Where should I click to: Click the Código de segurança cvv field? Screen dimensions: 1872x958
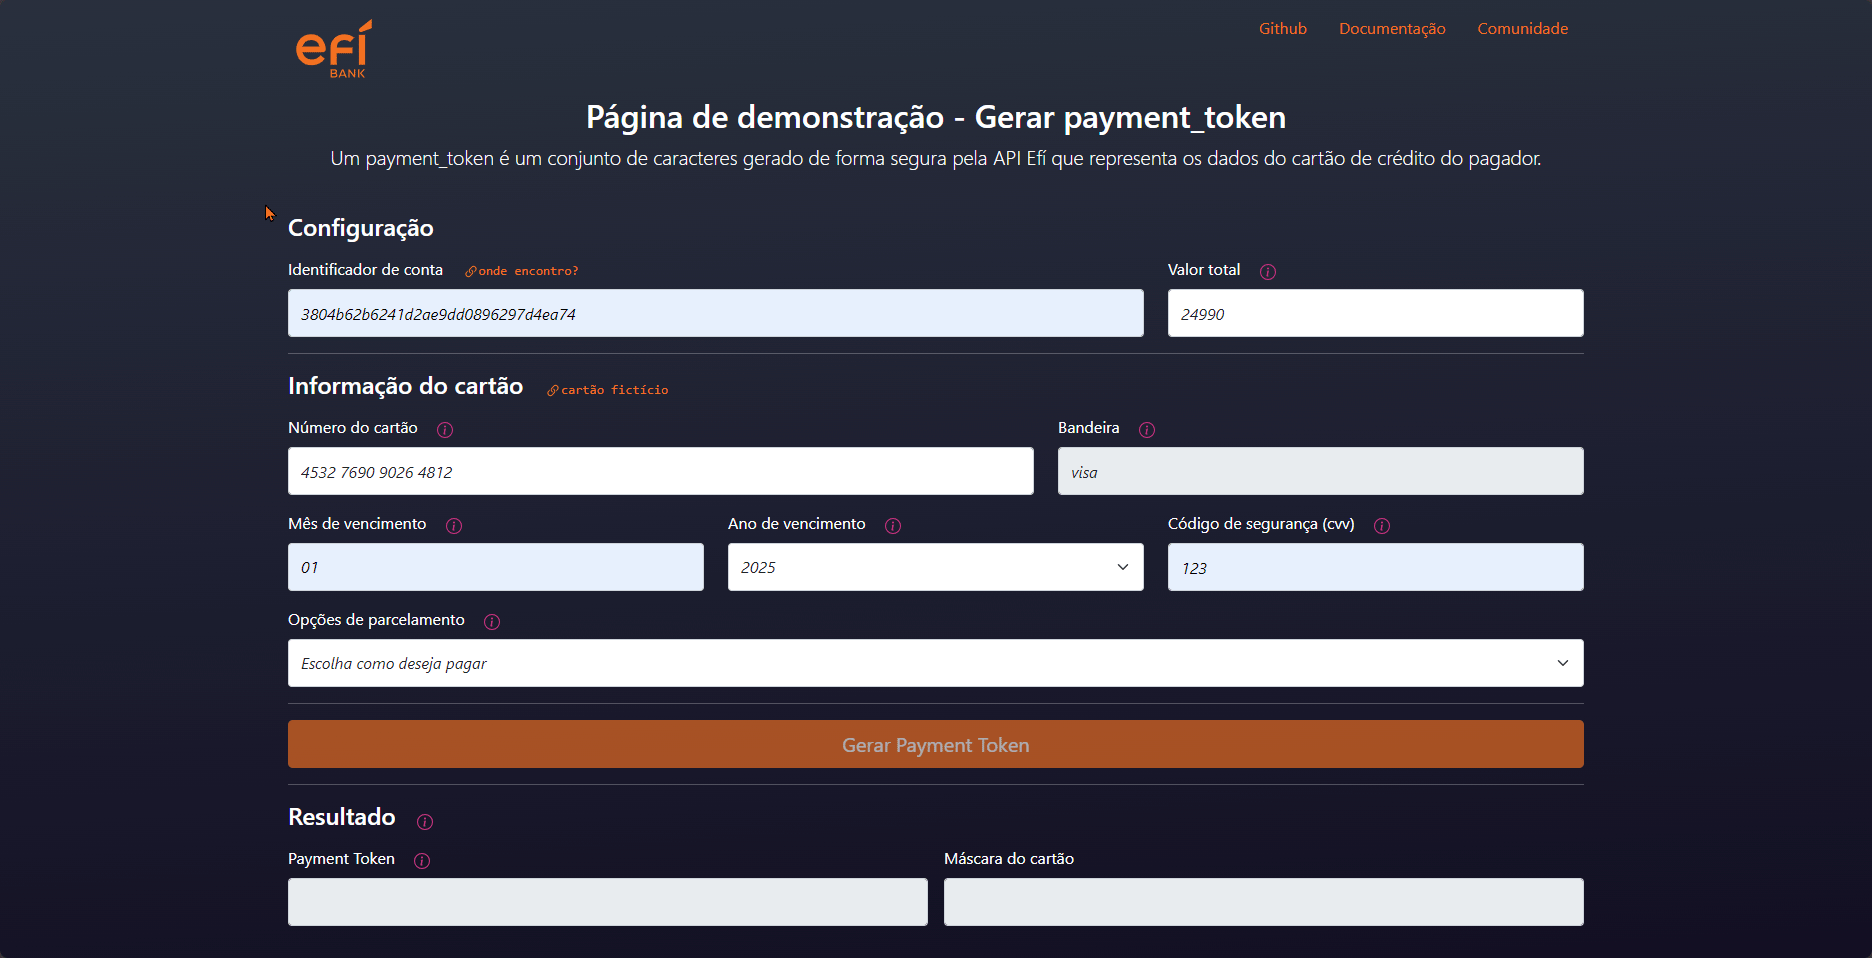pos(1376,567)
